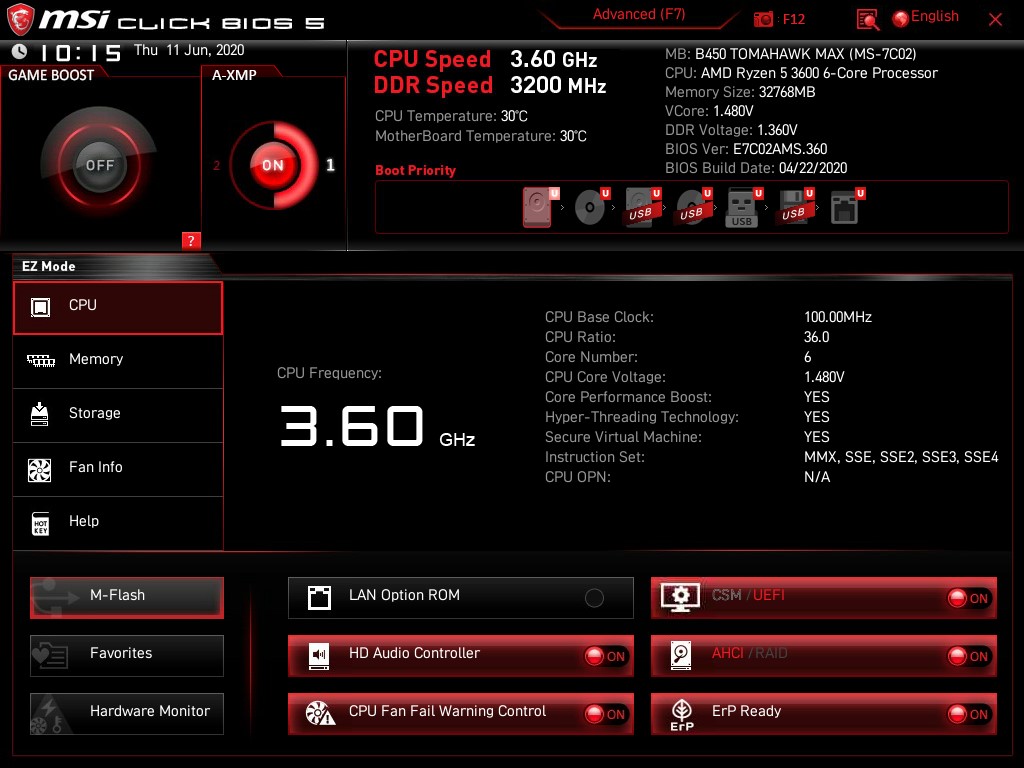Click the EZ Mode header label

coord(48,266)
